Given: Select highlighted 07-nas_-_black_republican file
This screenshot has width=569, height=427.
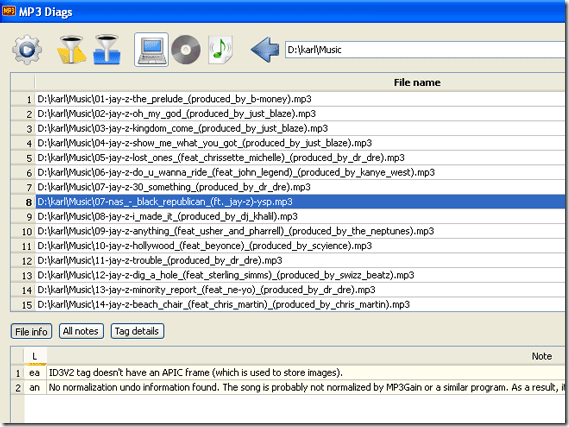Looking at the screenshot, I should tap(300, 202).
